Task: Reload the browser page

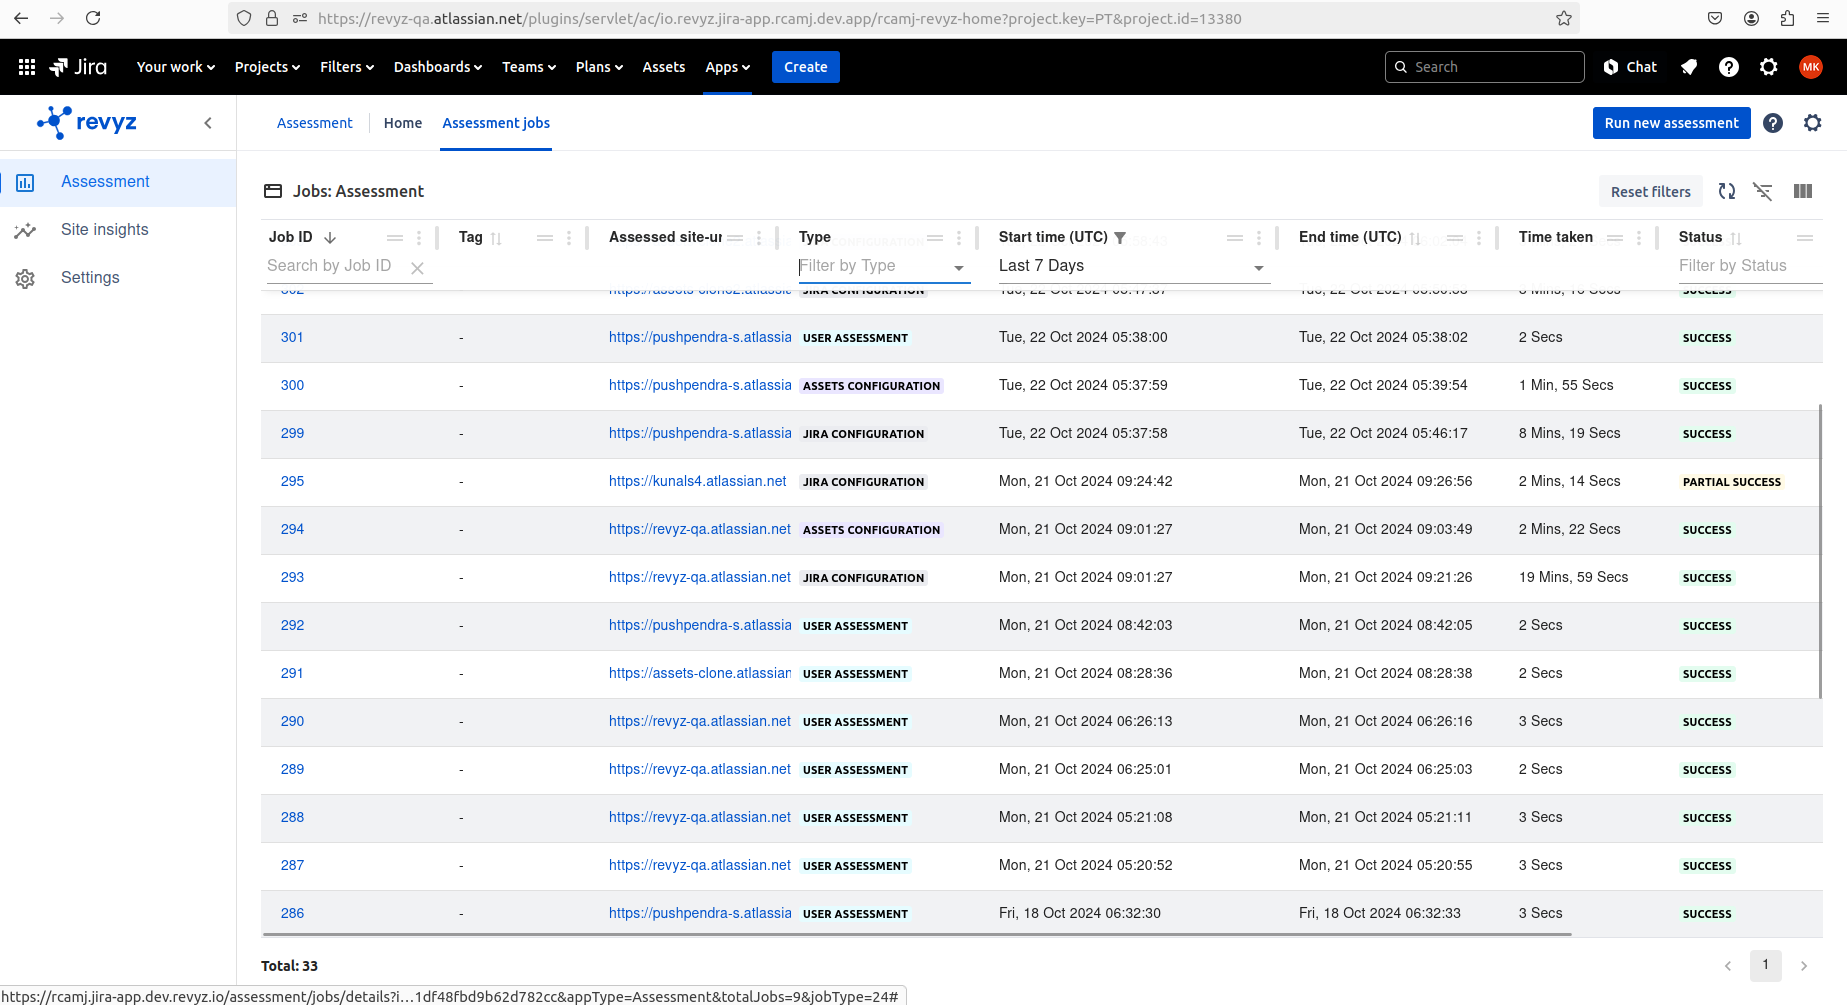Action: (93, 18)
